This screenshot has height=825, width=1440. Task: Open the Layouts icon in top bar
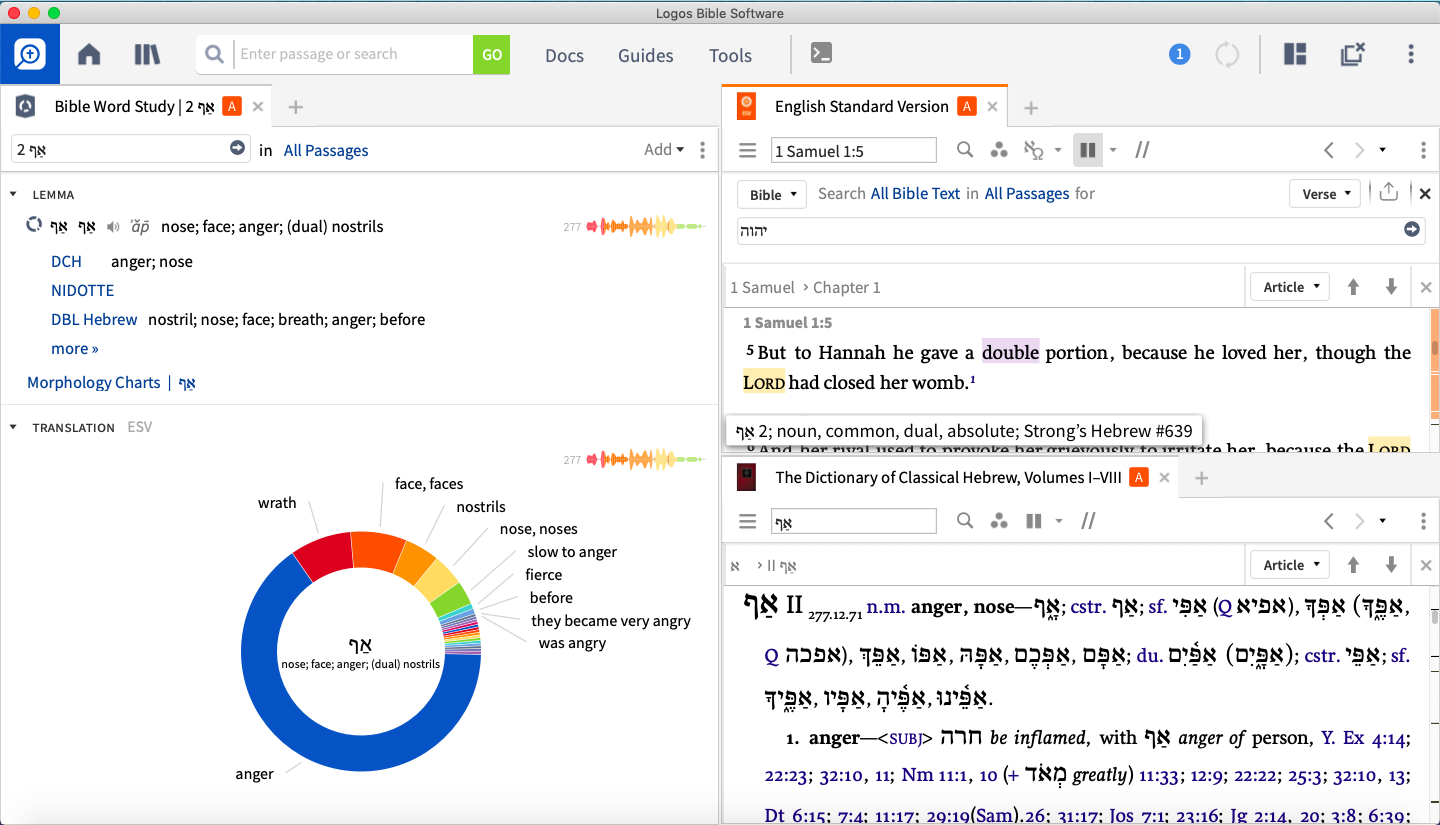coord(1295,54)
